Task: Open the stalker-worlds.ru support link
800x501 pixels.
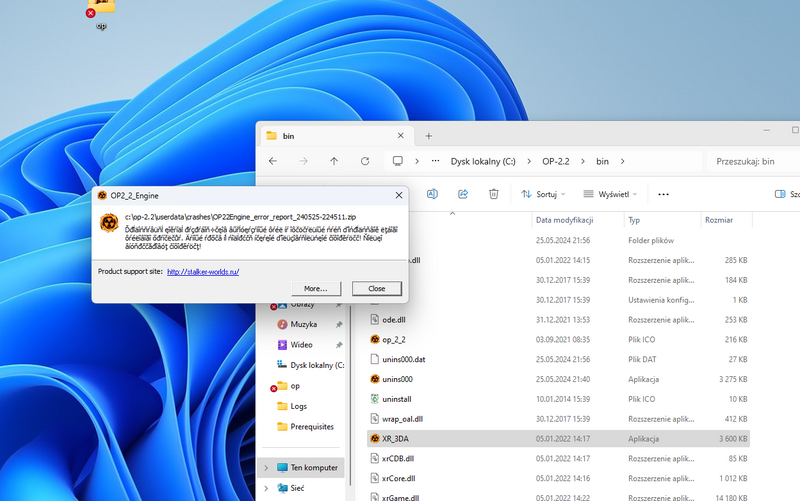Action: pyautogui.click(x=203, y=271)
